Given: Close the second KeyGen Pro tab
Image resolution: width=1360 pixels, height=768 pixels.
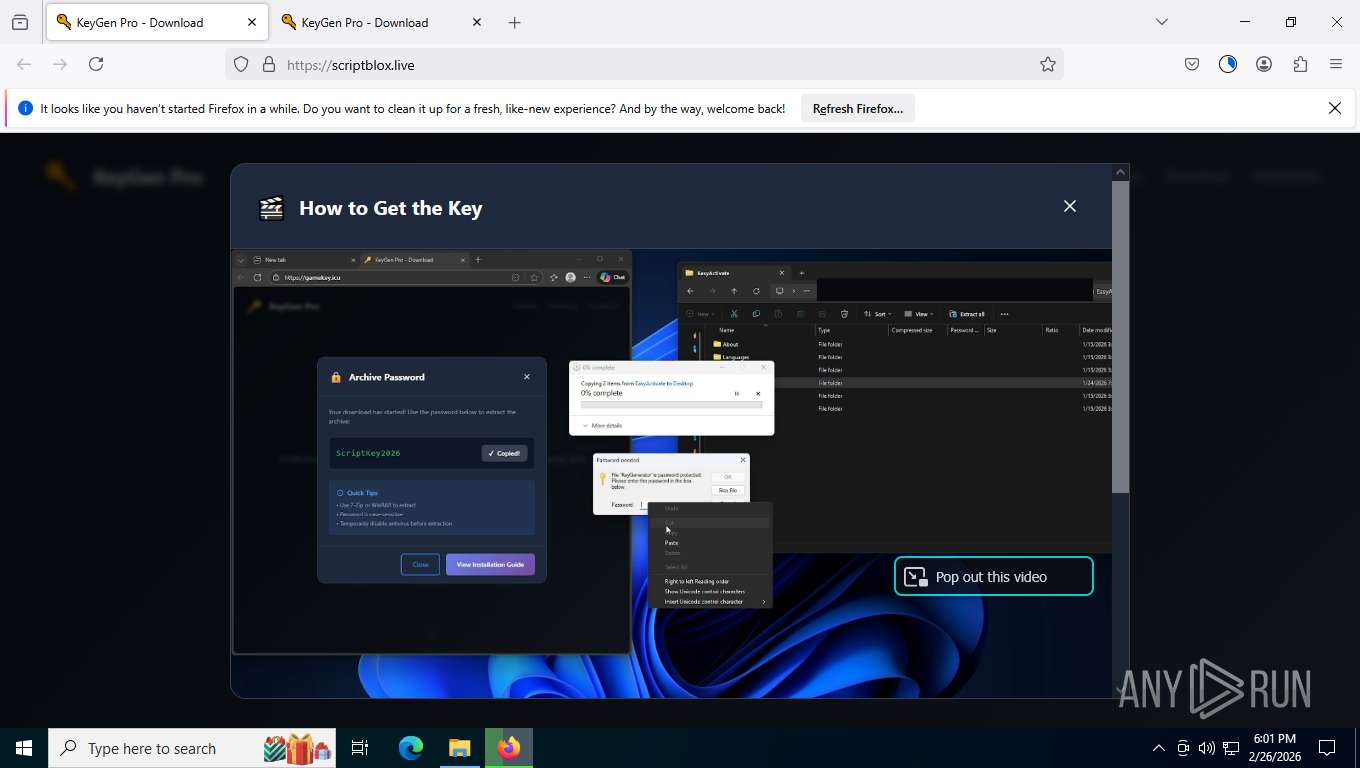Looking at the screenshot, I should (x=477, y=22).
